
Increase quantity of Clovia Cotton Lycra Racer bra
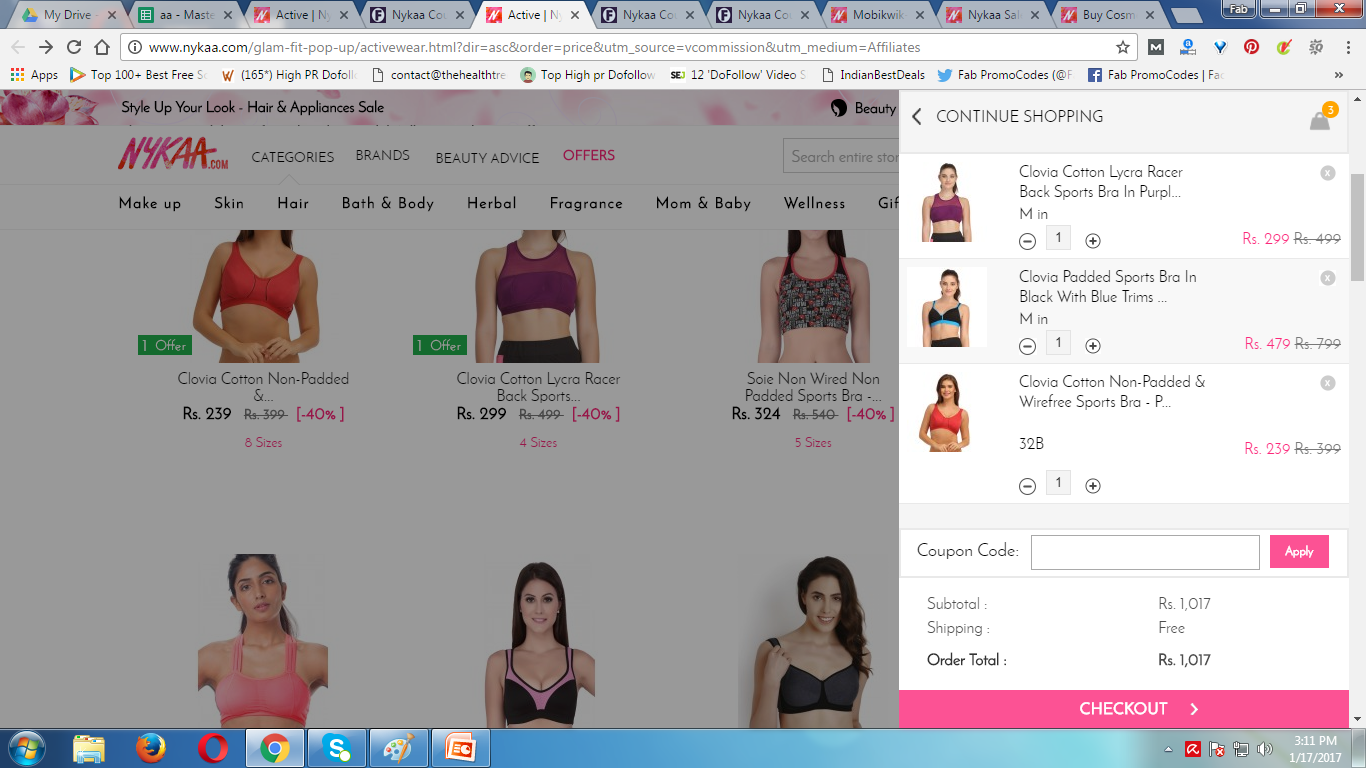(x=1093, y=241)
